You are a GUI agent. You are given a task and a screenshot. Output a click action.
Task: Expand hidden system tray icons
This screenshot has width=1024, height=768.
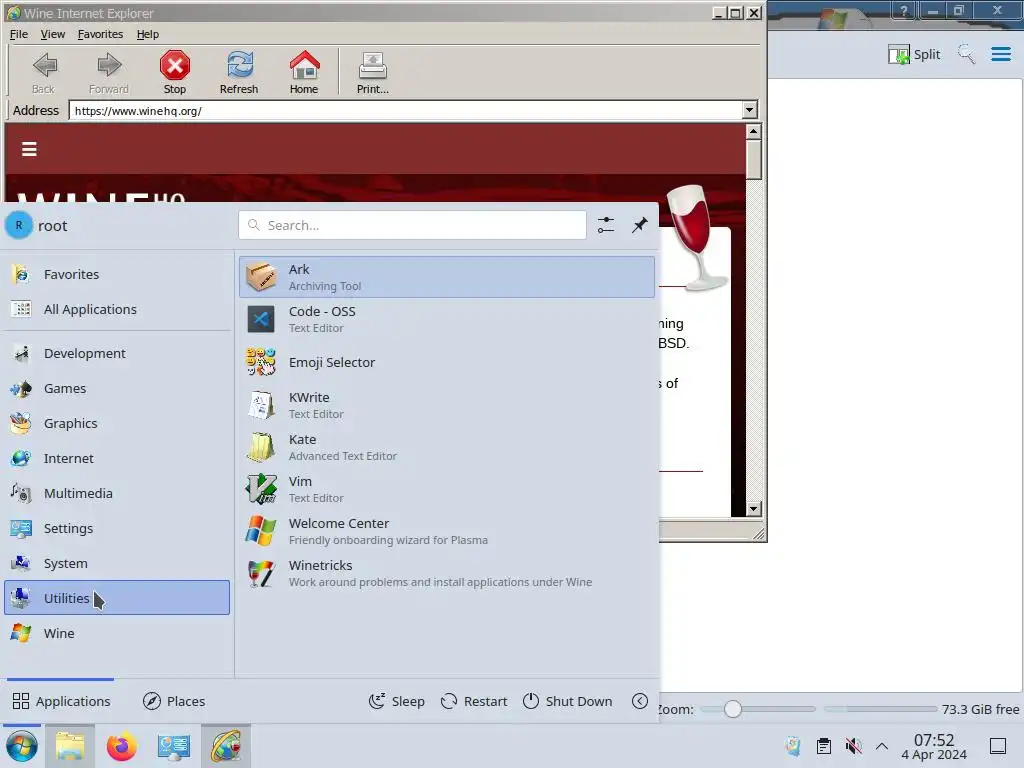[882, 746]
